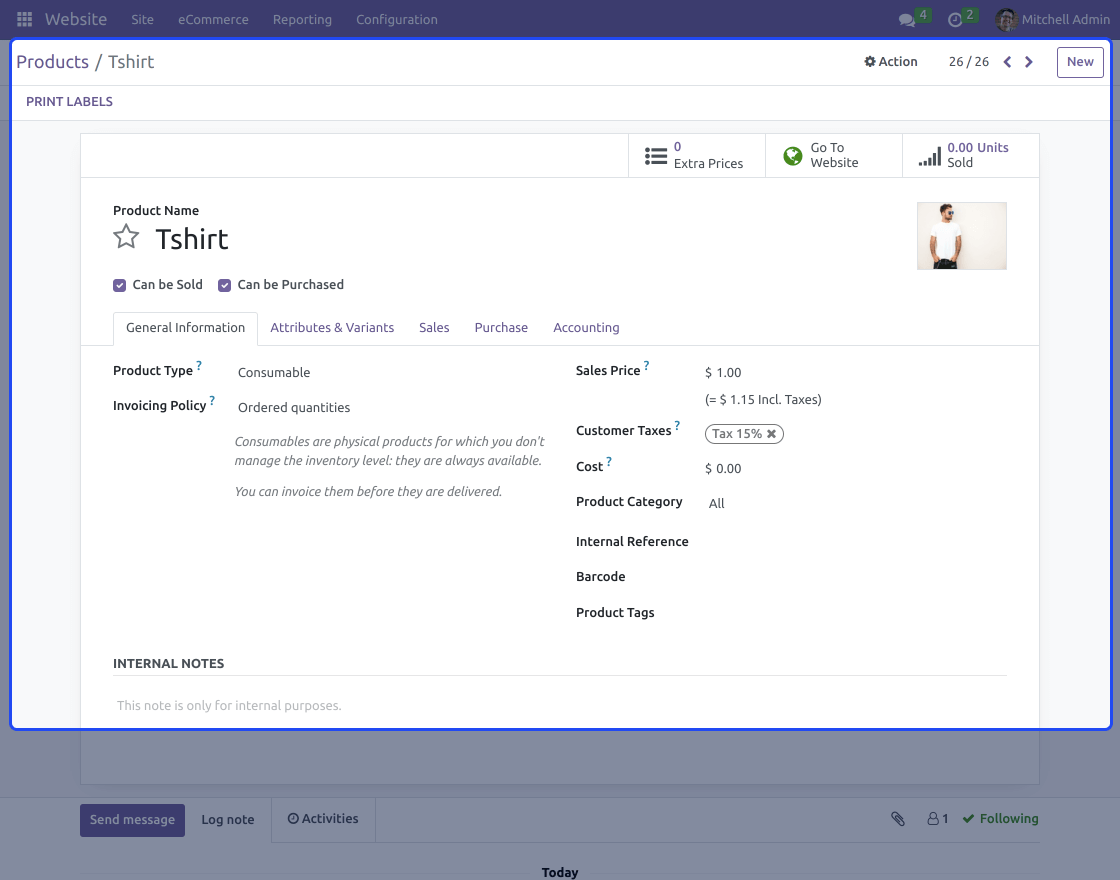1120x880 pixels.
Task: Show help tooltip for Customer Taxes
Action: (677, 426)
